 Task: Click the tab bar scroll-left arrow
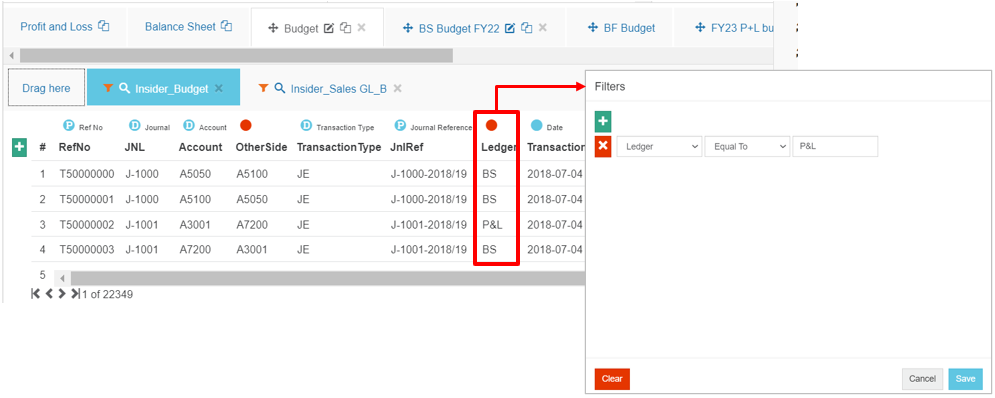11,56
